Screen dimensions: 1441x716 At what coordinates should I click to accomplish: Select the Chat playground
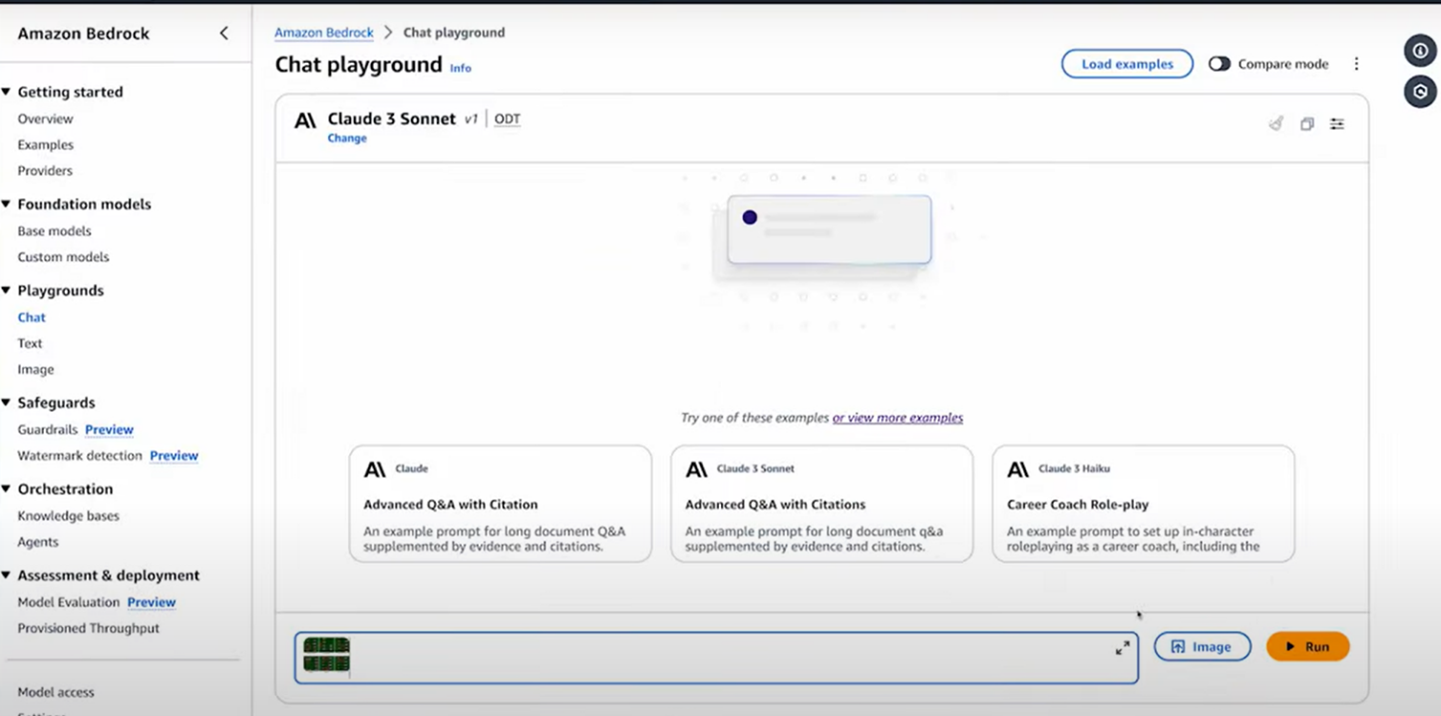pyautogui.click(x=31, y=317)
